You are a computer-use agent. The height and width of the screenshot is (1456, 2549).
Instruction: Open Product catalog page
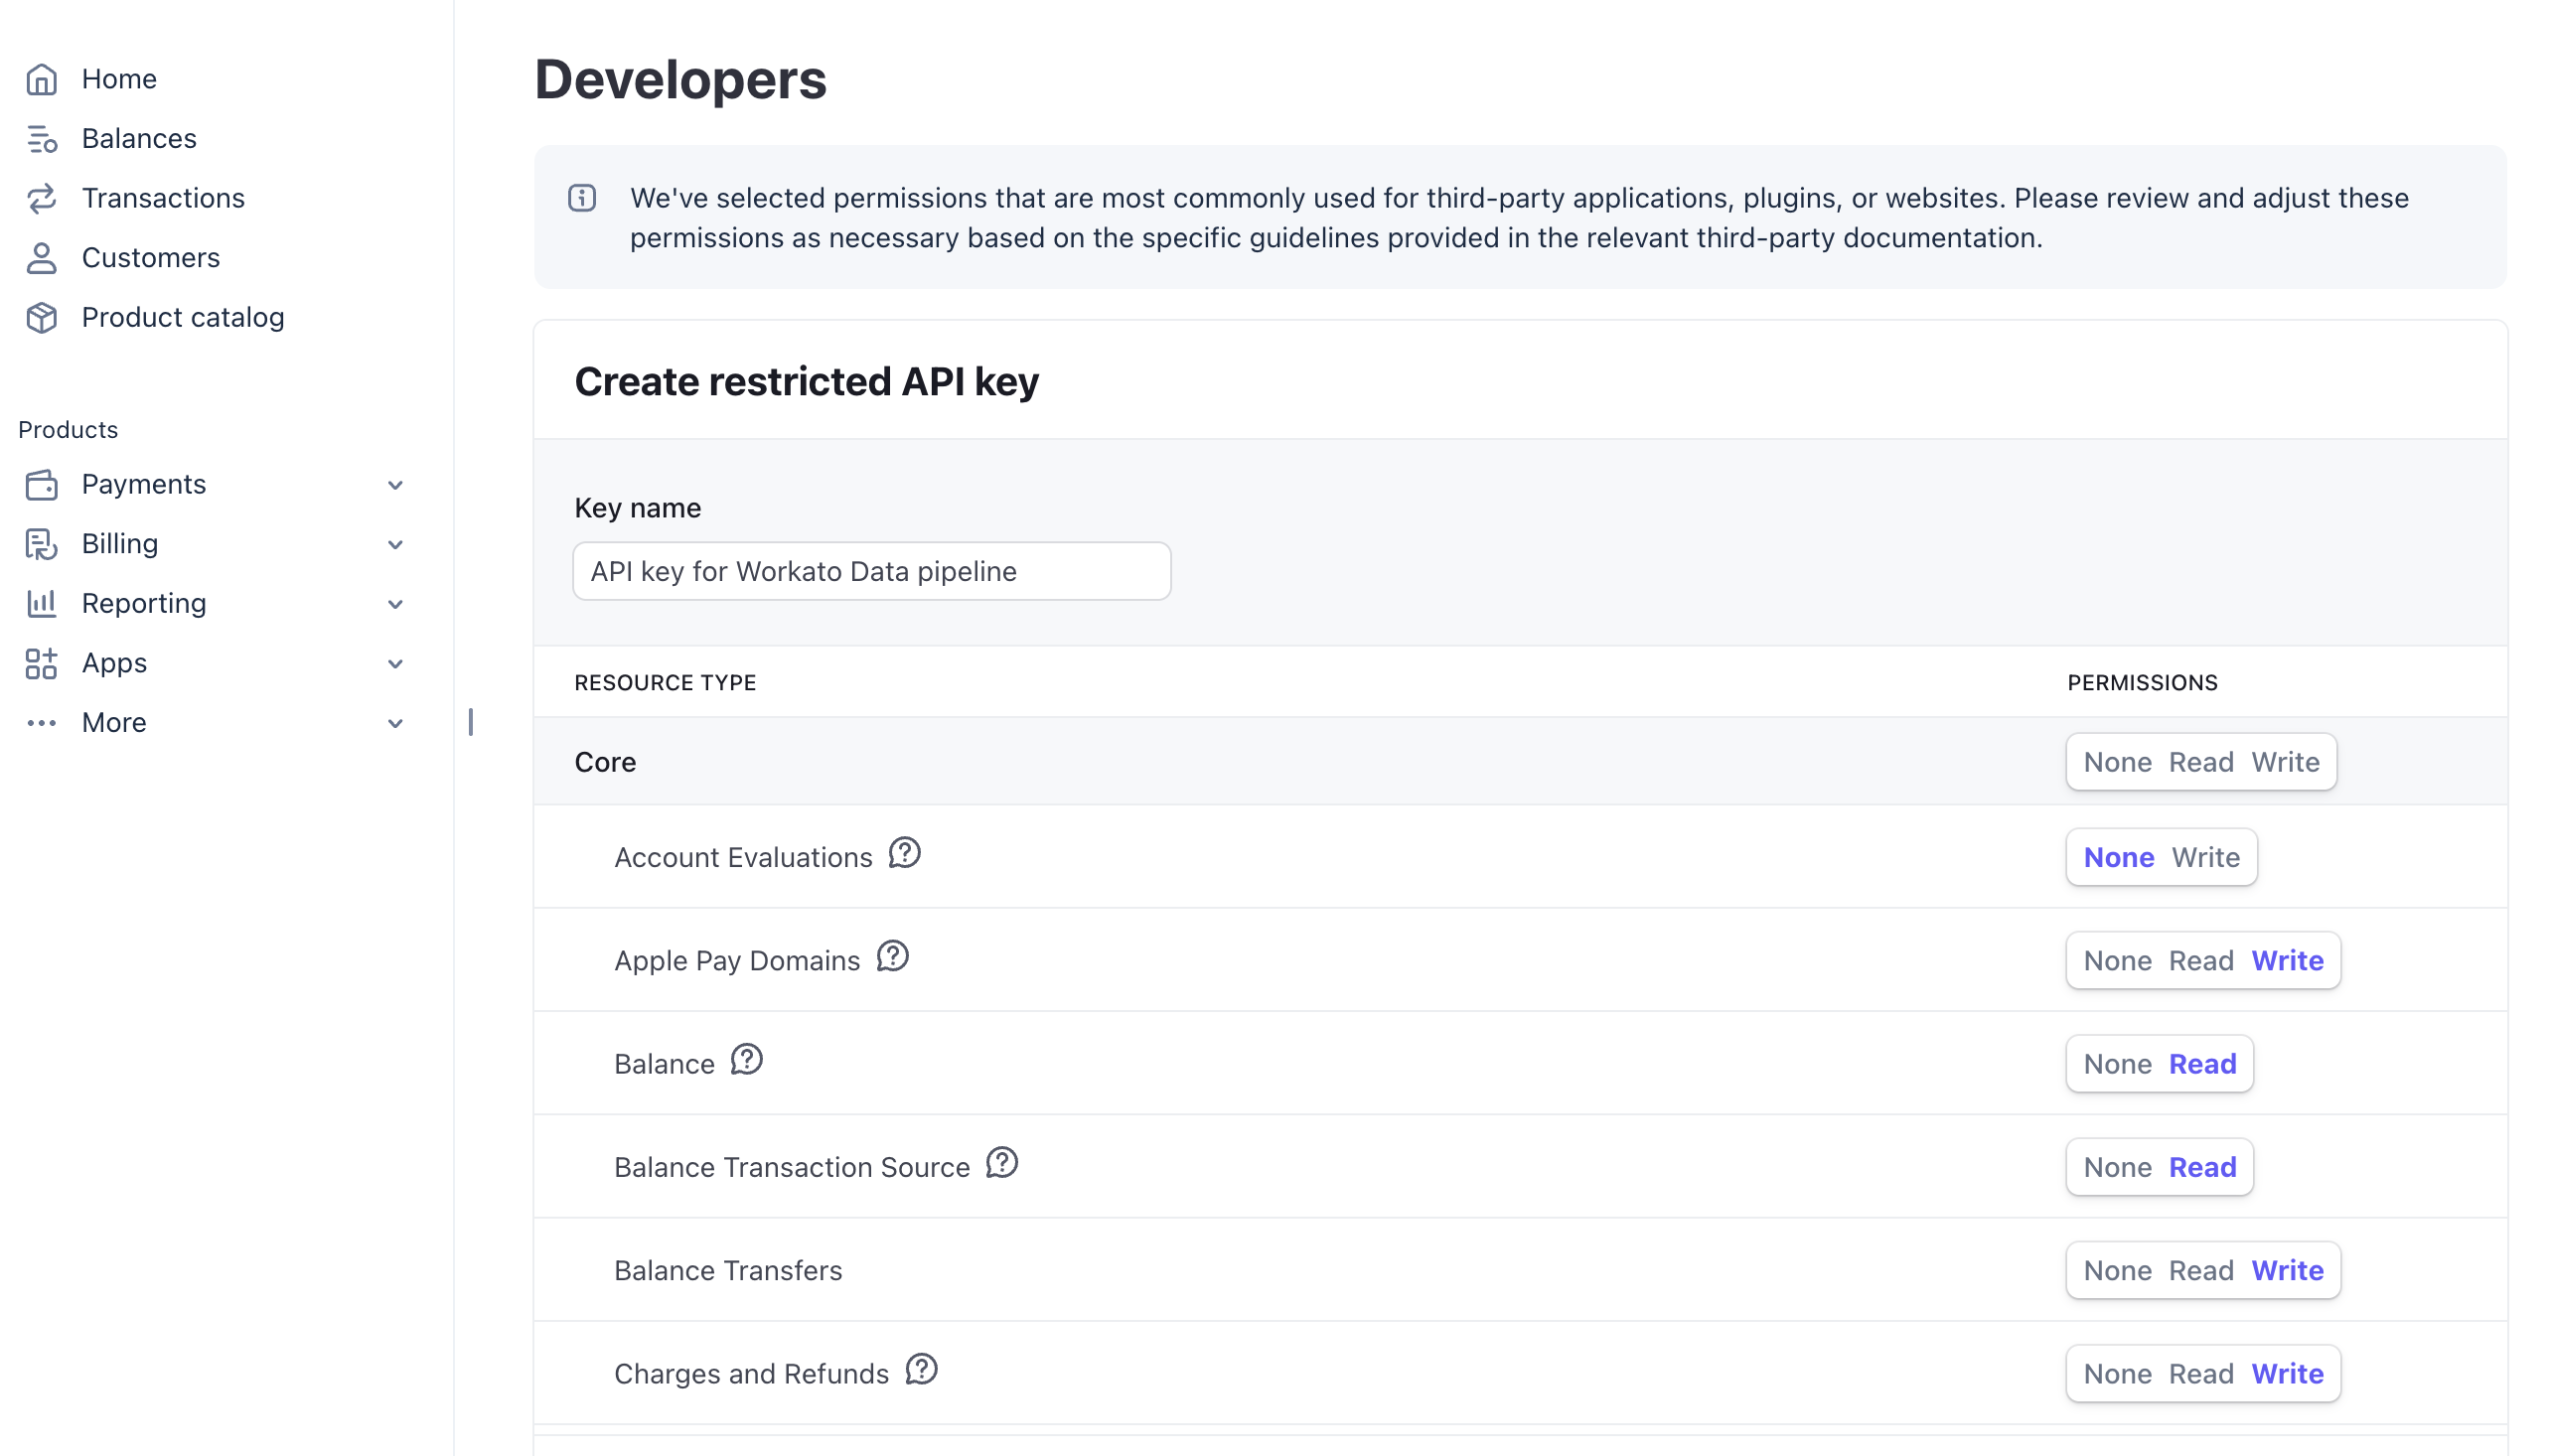(183, 317)
